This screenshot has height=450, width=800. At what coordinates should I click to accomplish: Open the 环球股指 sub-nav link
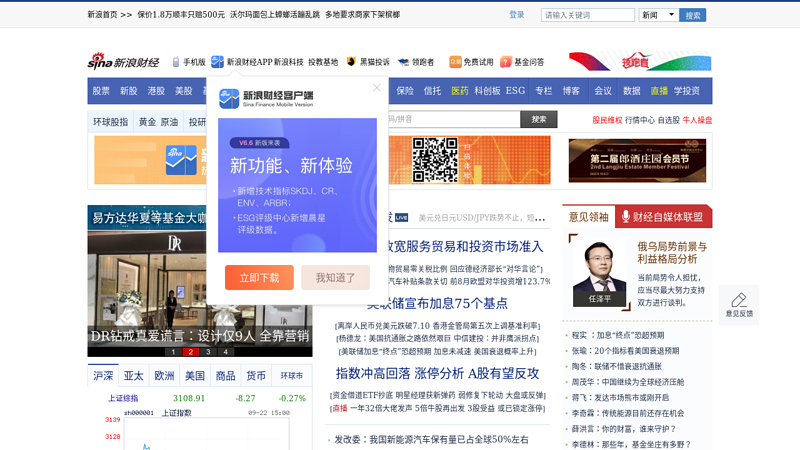111,122
